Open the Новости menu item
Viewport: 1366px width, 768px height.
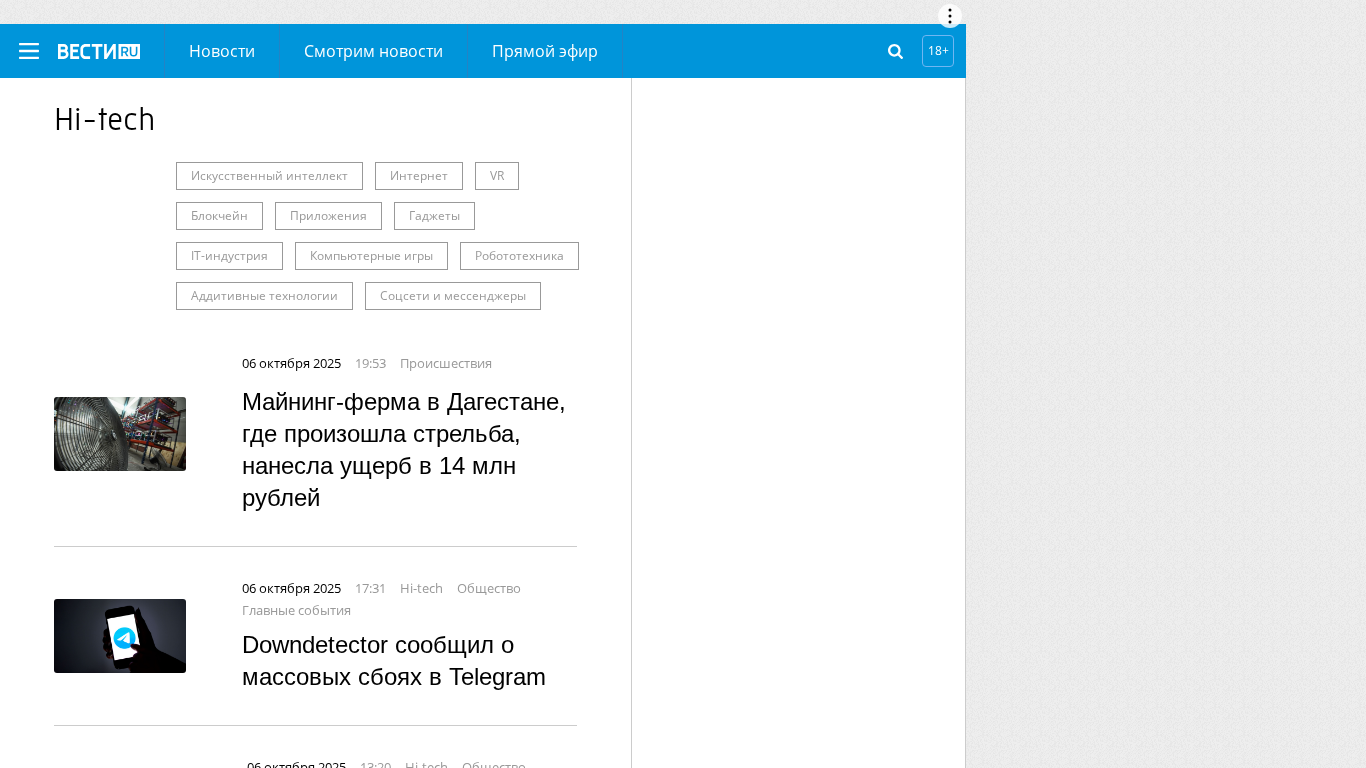pos(222,51)
